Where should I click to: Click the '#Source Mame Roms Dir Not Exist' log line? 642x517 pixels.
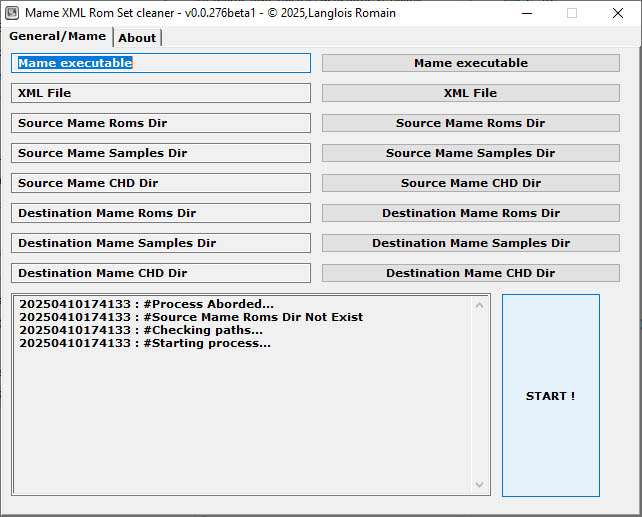pyautogui.click(x=191, y=317)
